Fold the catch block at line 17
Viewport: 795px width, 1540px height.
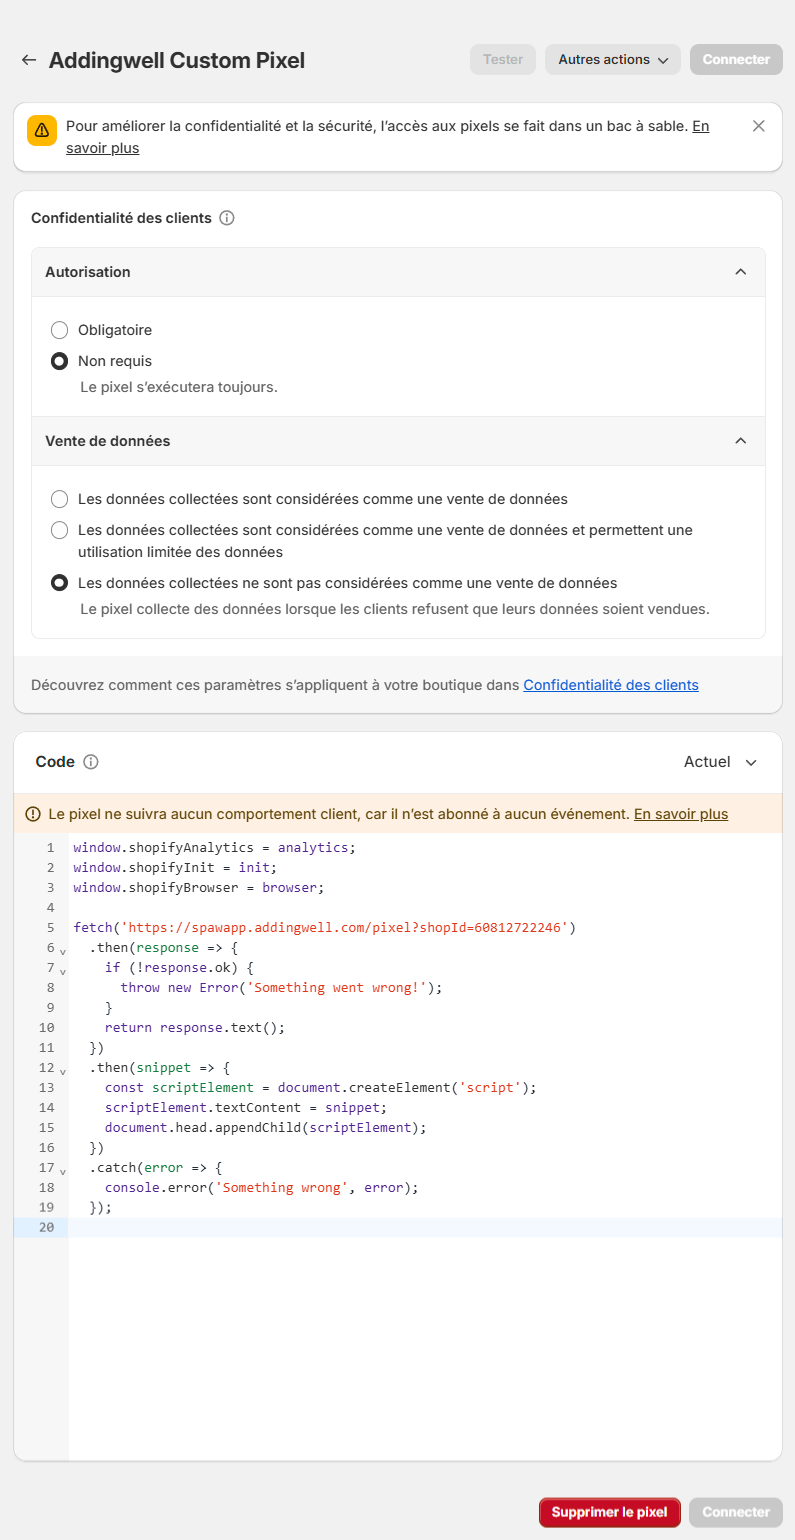click(x=62, y=1171)
